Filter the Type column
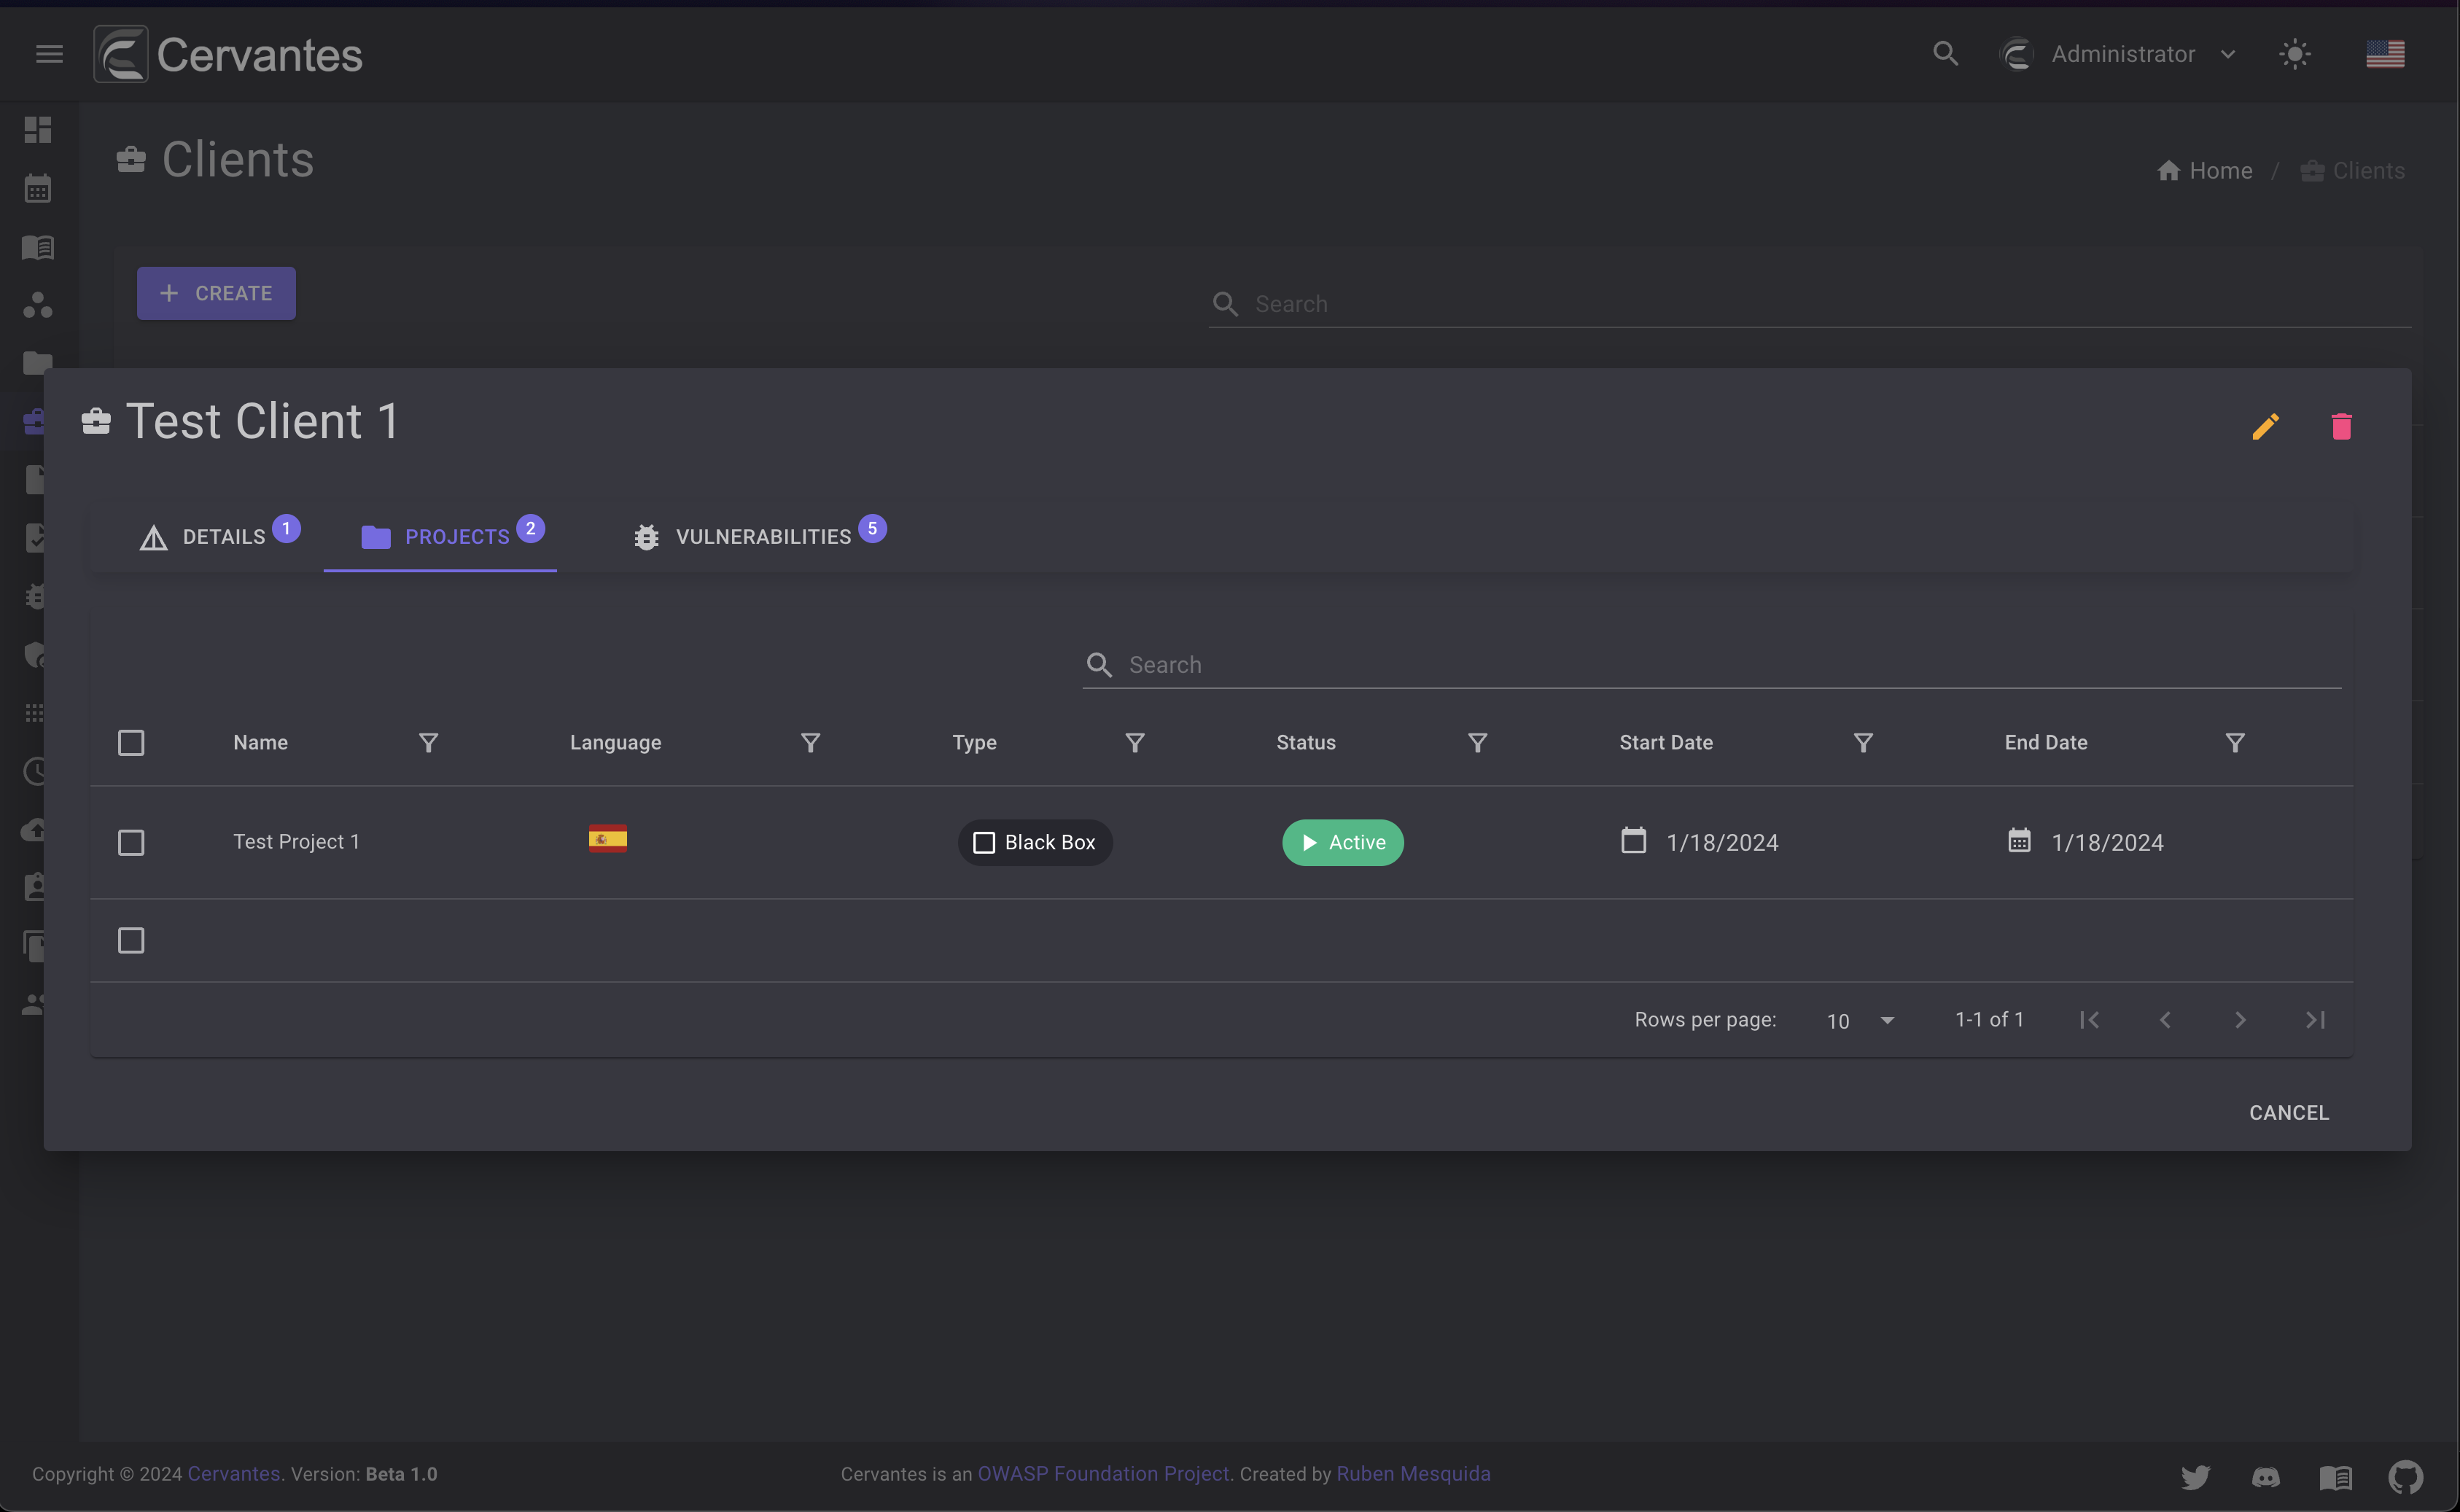The width and height of the screenshot is (2460, 1512). 1134,743
